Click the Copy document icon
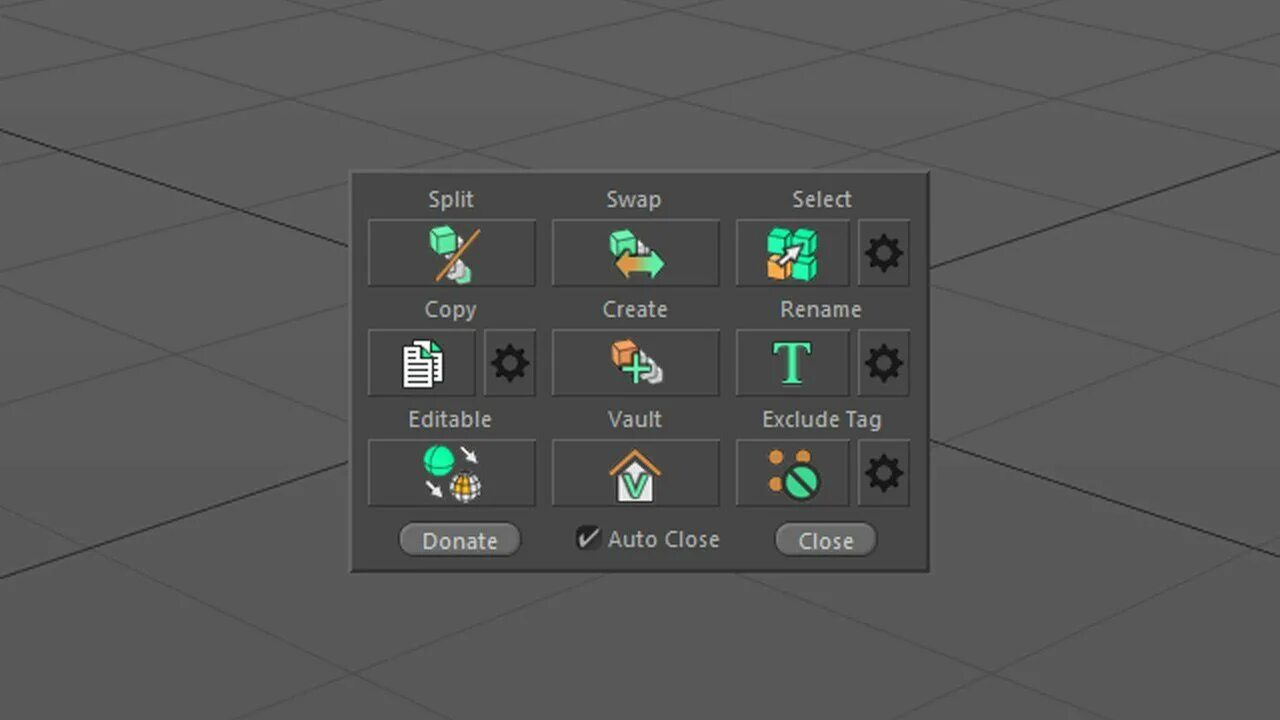Viewport: 1280px width, 720px height. click(422, 363)
